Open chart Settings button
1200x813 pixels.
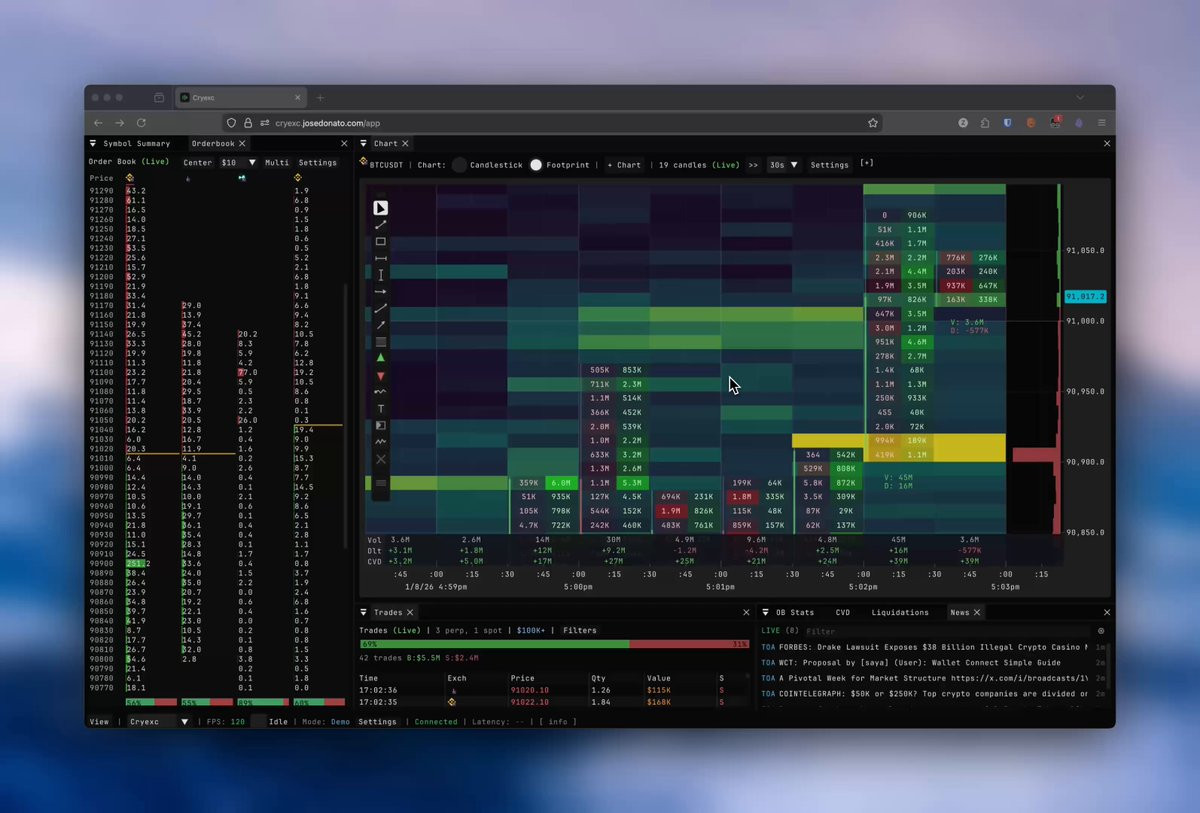[829, 165]
